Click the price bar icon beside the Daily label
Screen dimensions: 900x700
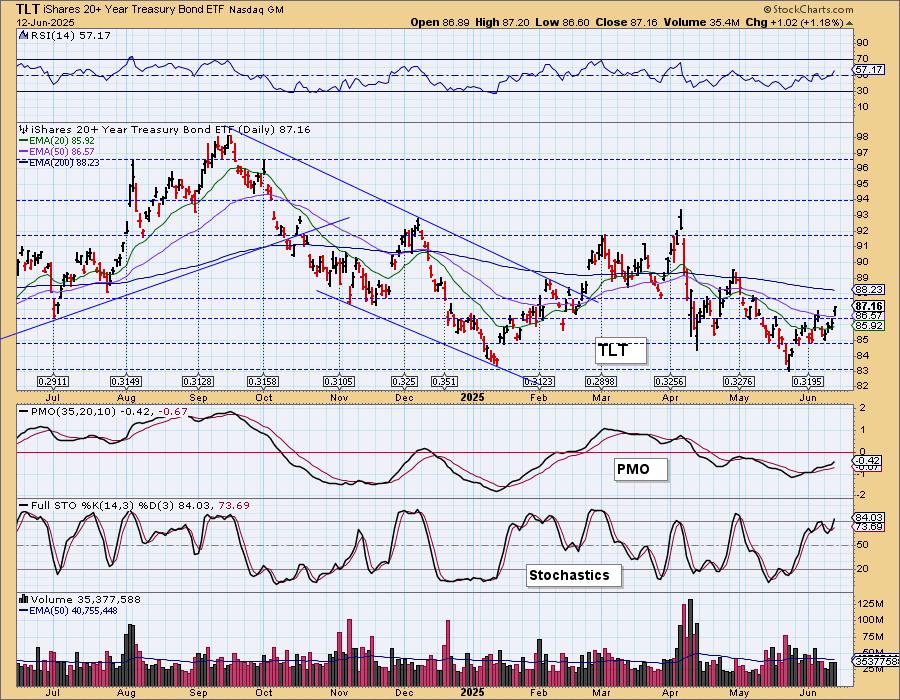24,129
